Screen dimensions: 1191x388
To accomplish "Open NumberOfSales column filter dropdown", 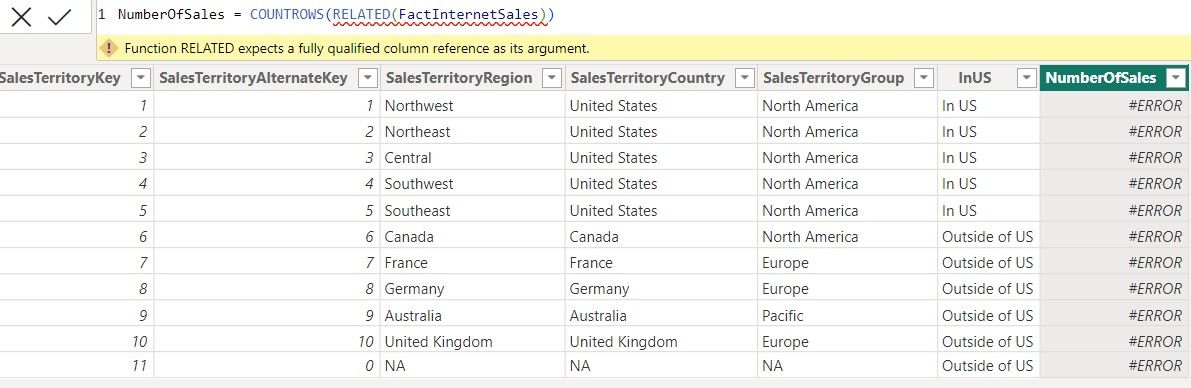I will [x=1177, y=77].
